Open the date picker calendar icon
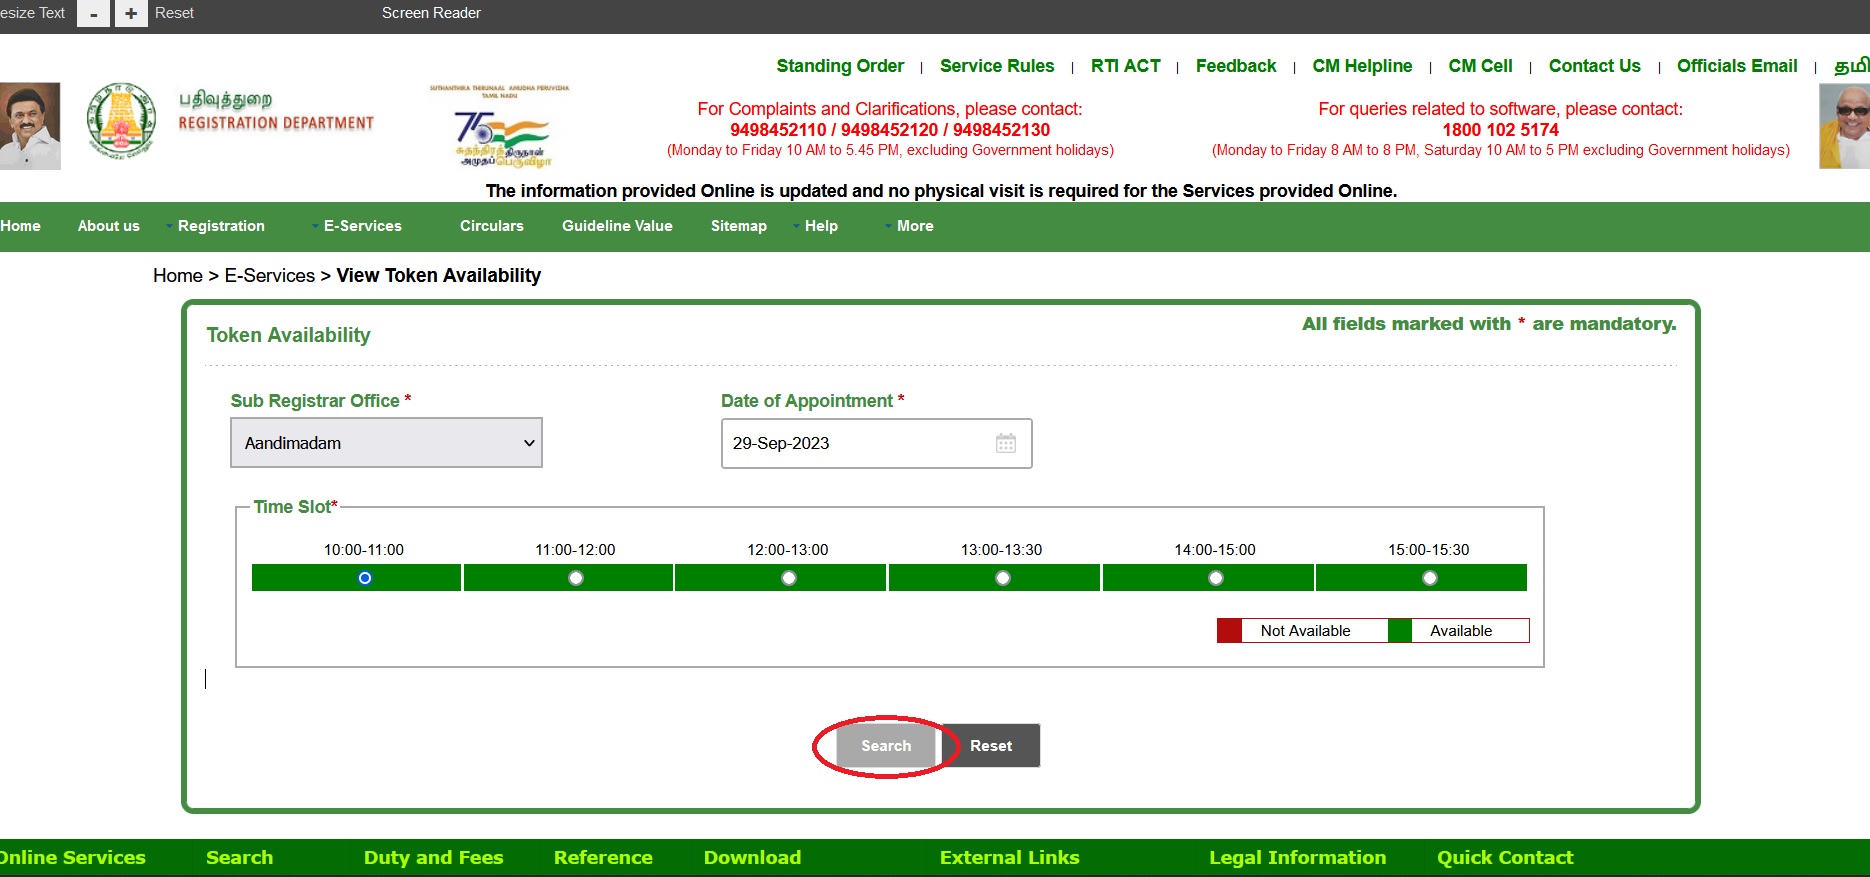This screenshot has width=1870, height=877. [x=1005, y=443]
